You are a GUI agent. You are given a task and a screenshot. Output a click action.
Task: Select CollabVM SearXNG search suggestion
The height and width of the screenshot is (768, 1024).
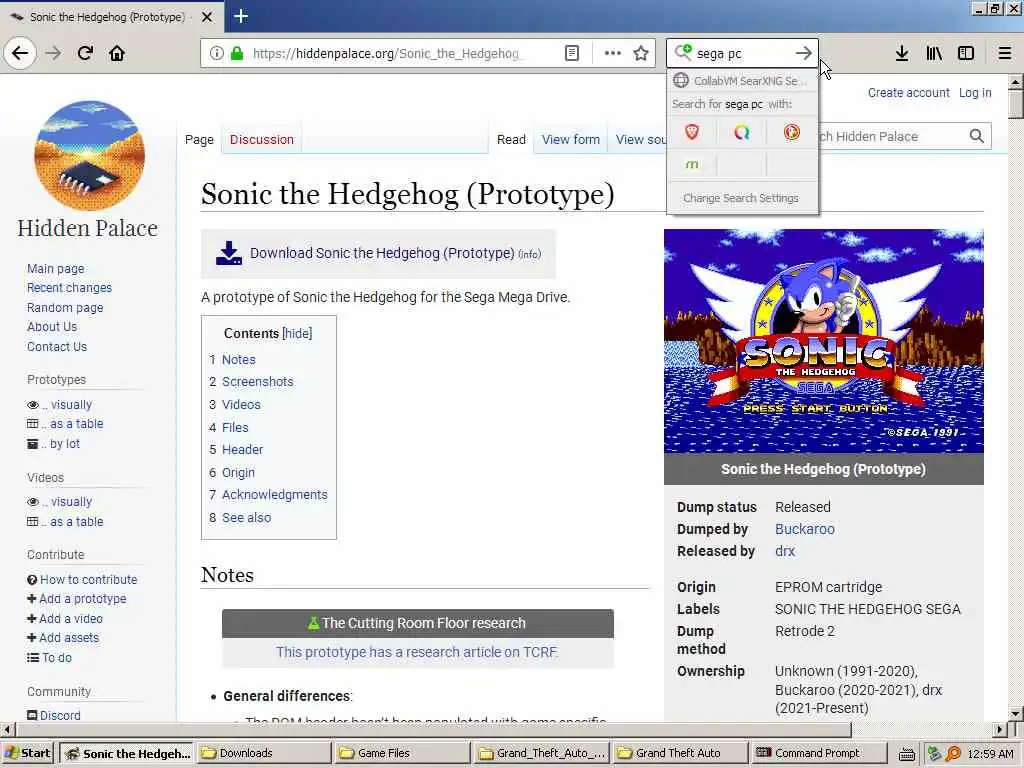tap(743, 81)
